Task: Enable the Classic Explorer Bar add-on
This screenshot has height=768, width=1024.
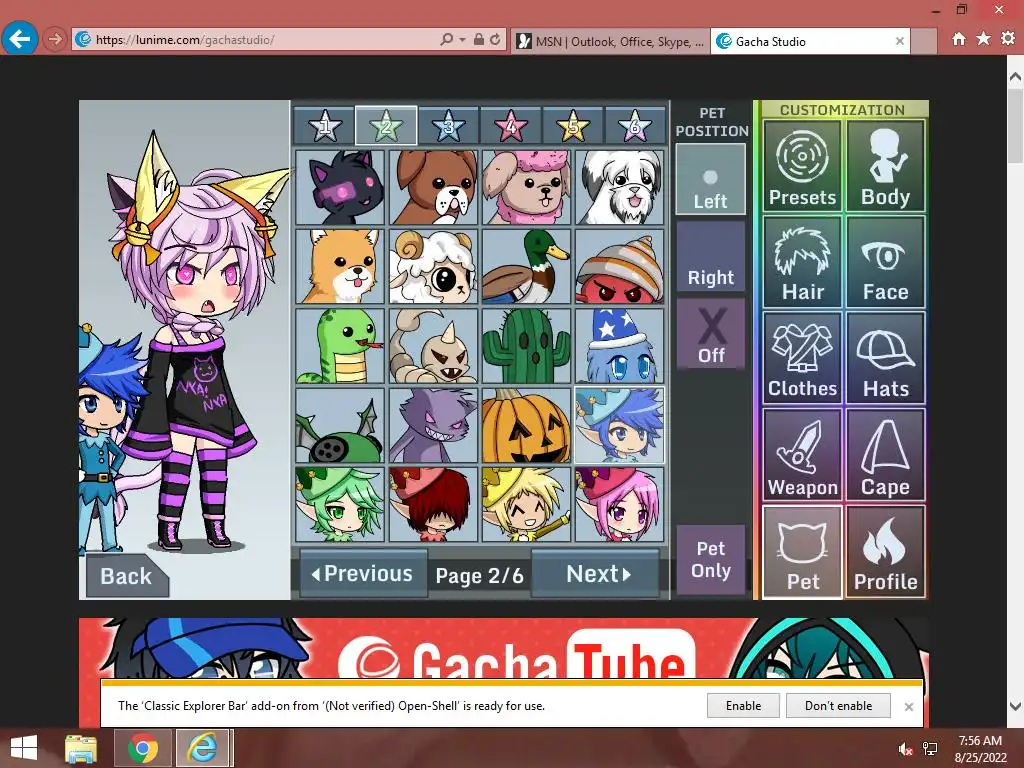Action: click(x=743, y=706)
